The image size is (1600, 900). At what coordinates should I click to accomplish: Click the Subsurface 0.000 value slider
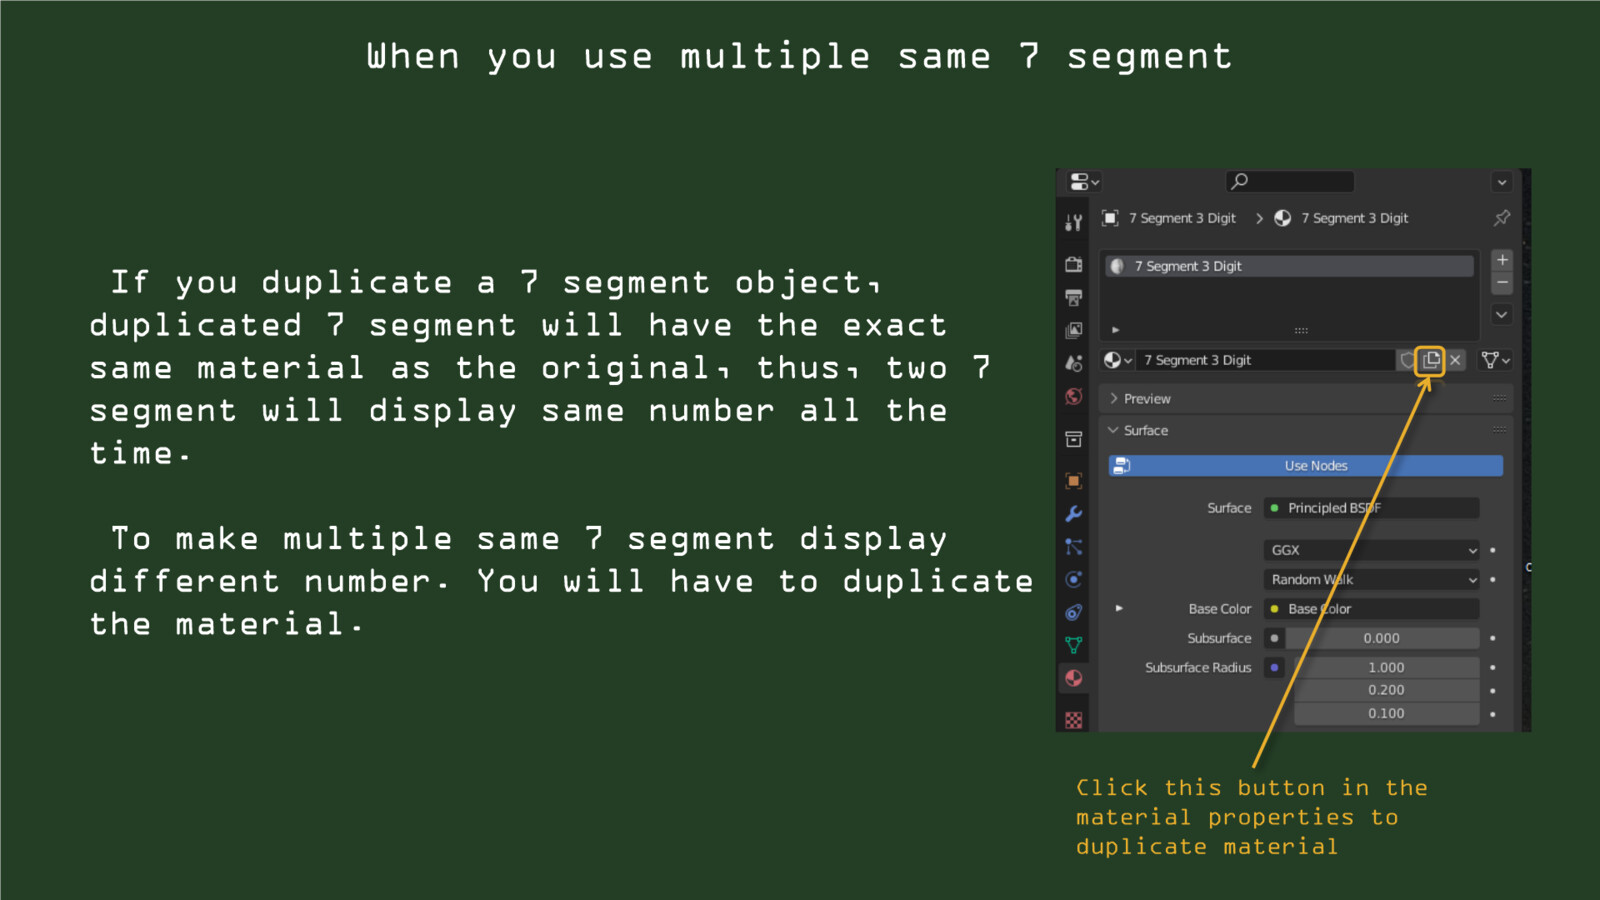1382,638
